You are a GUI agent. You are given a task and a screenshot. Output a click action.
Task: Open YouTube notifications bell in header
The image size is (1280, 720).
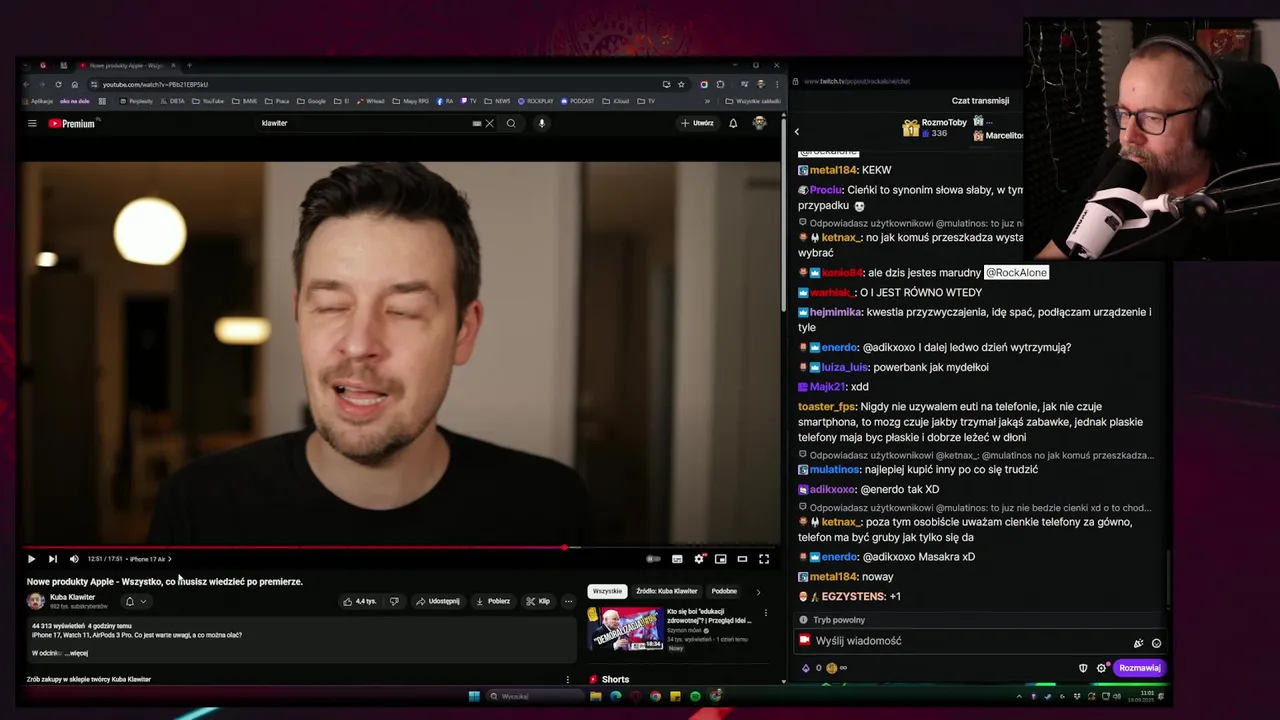(733, 123)
